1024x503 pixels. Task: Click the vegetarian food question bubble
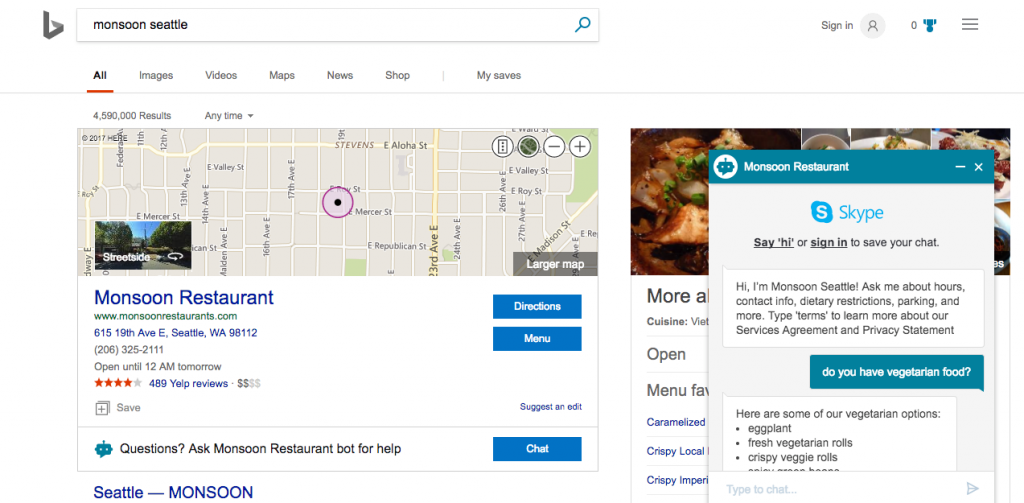click(x=896, y=372)
